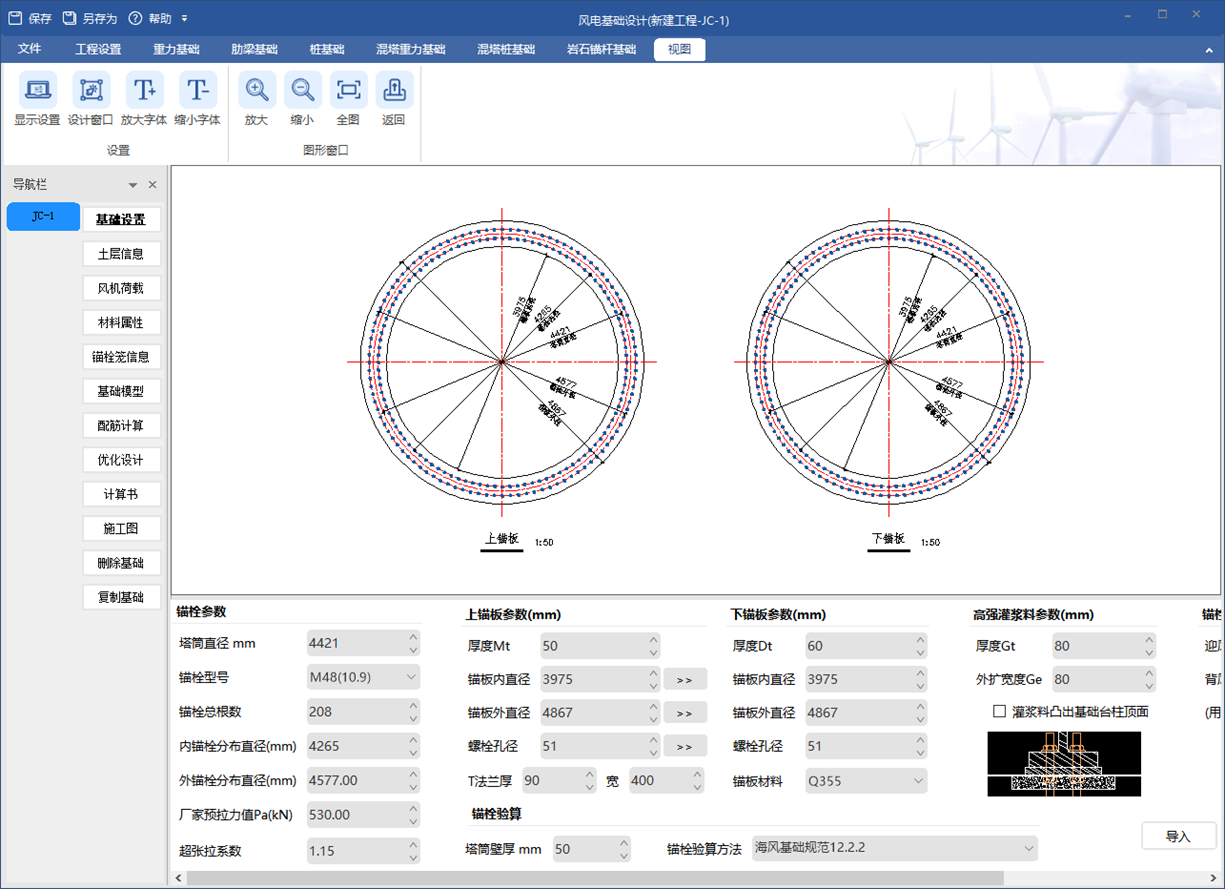Select 锚栓笼信息 in the navigation list
This screenshot has width=1225, height=889.
[121, 357]
